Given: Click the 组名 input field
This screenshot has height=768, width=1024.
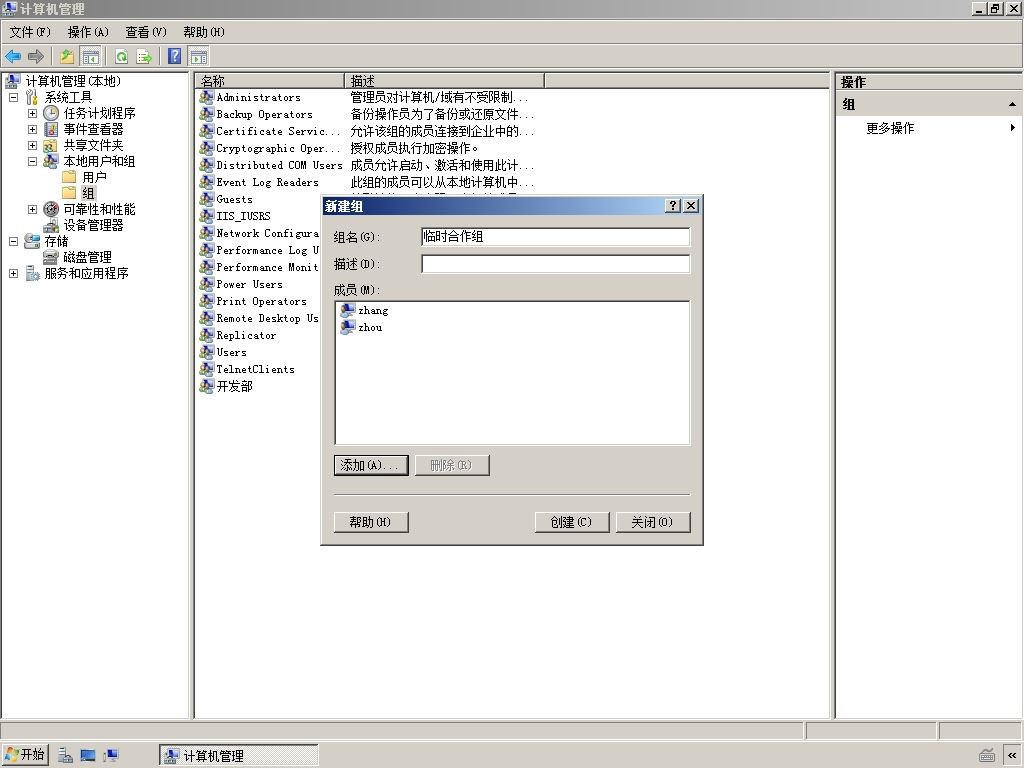Looking at the screenshot, I should pyautogui.click(x=556, y=236).
